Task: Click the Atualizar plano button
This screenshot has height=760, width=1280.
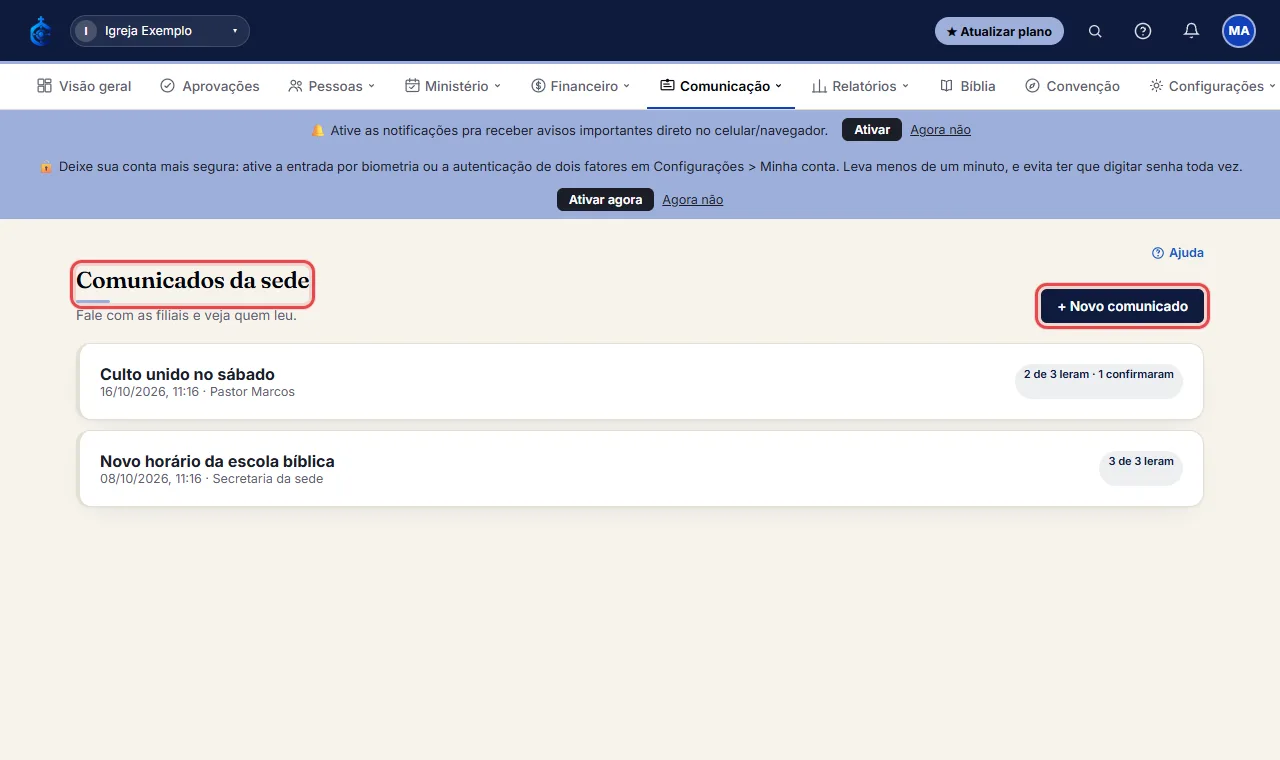Action: click(x=999, y=31)
